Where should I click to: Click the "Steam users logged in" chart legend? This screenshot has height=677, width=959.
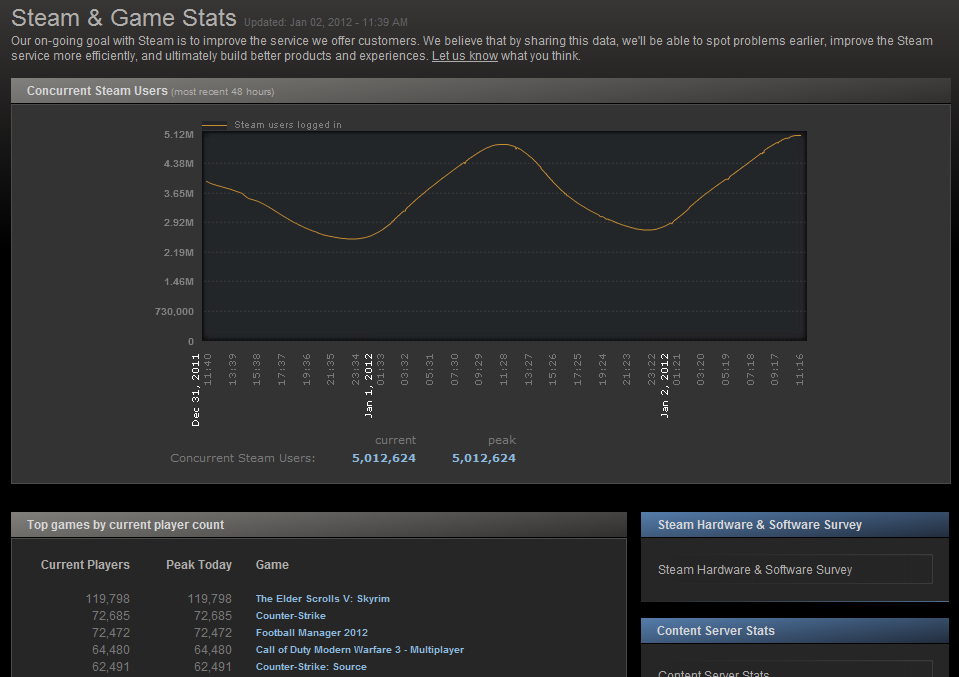(287, 125)
